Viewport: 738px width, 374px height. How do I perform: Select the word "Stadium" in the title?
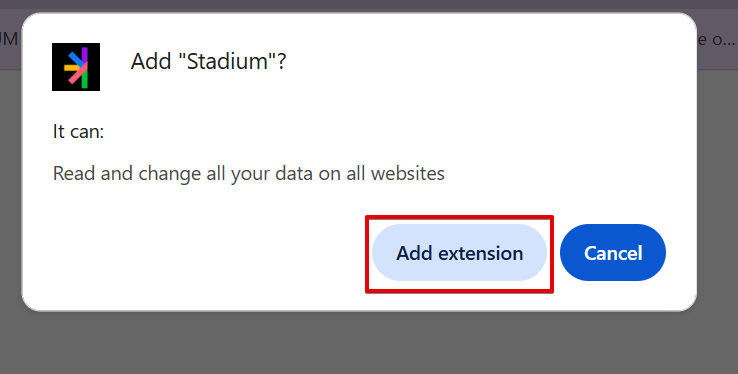227,62
